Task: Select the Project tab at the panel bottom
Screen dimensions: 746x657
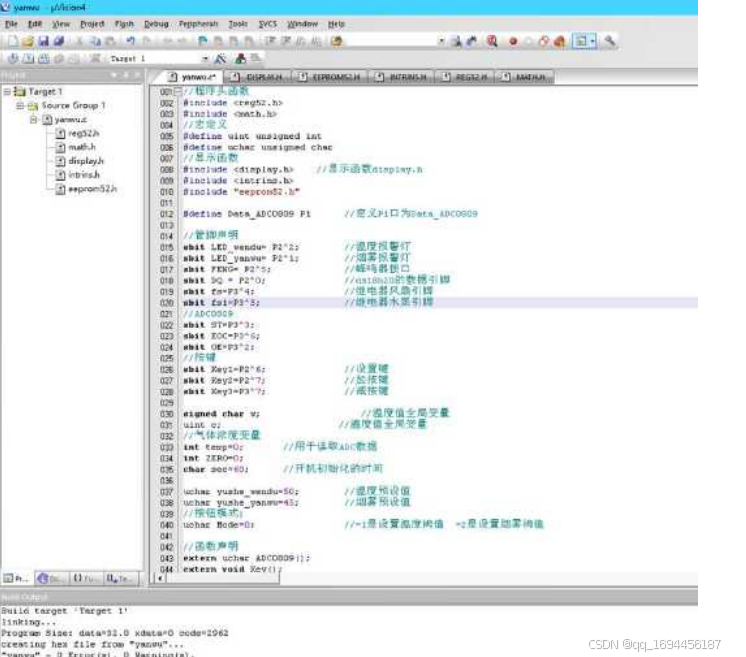Action: coord(17,578)
